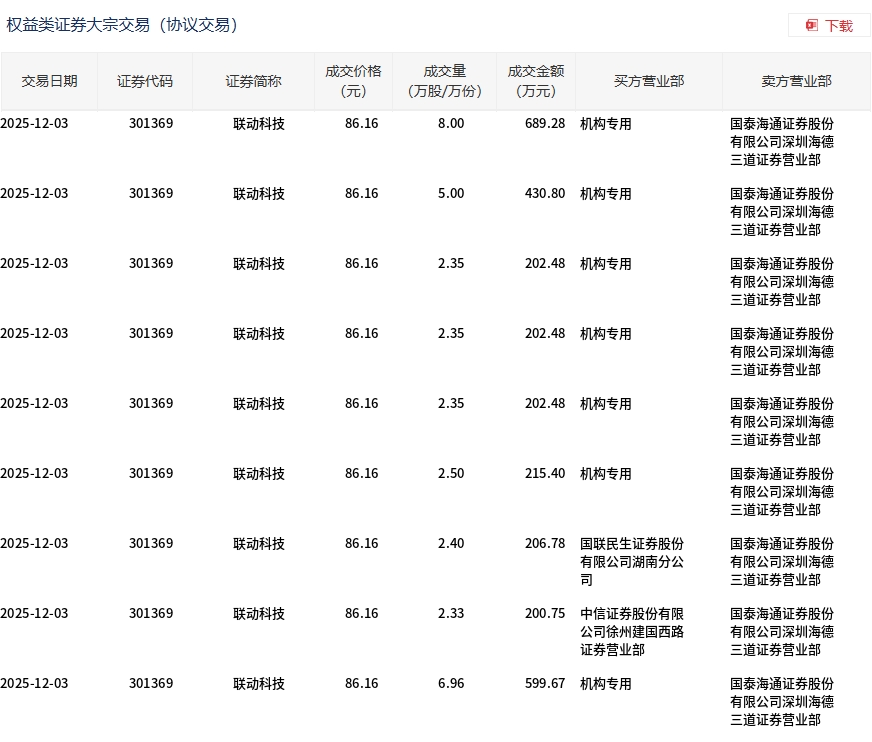Screen dimensions: 872x742
Task: Click seller 国泰海通证券 in the 8.00 volume row
Action: pyautogui.click(x=782, y=142)
